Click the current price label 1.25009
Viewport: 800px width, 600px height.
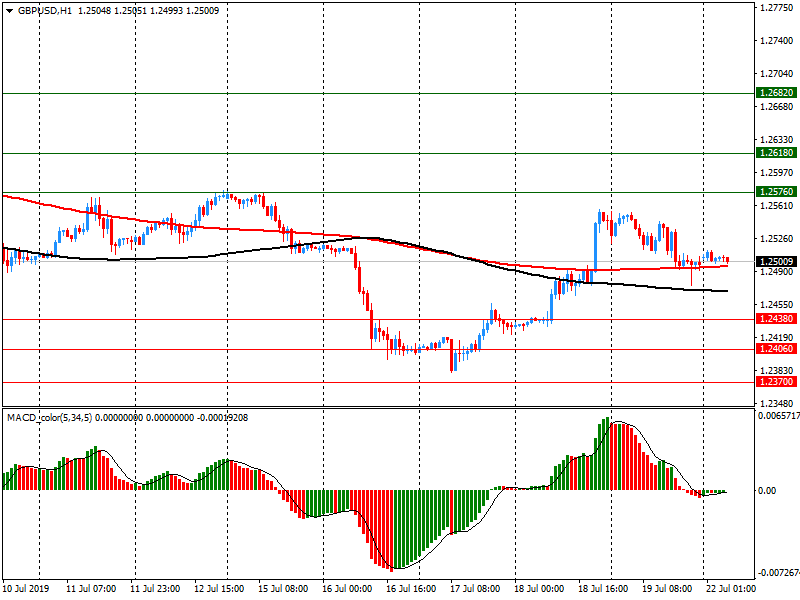[777, 262]
